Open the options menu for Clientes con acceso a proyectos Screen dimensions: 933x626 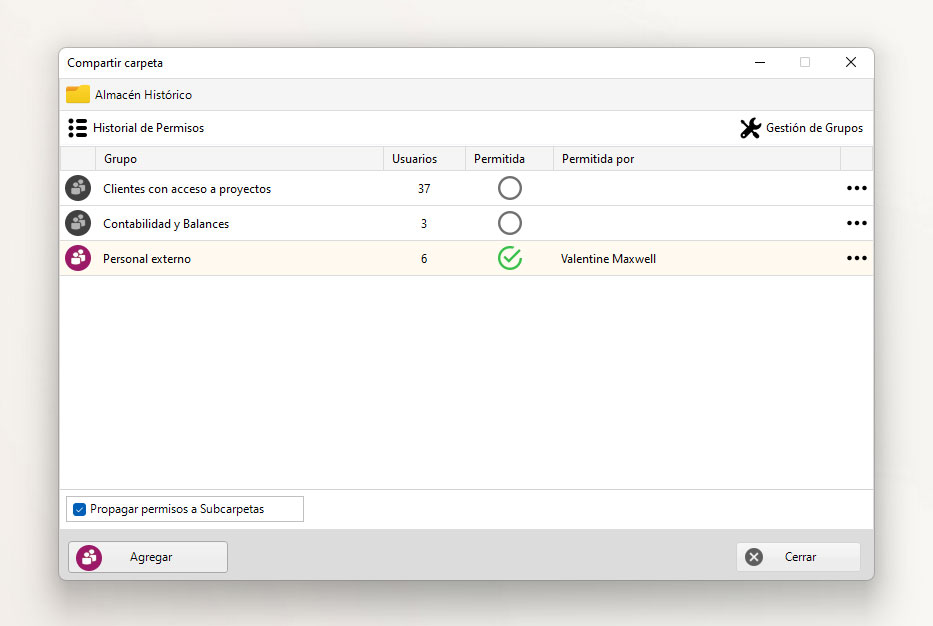pos(856,188)
